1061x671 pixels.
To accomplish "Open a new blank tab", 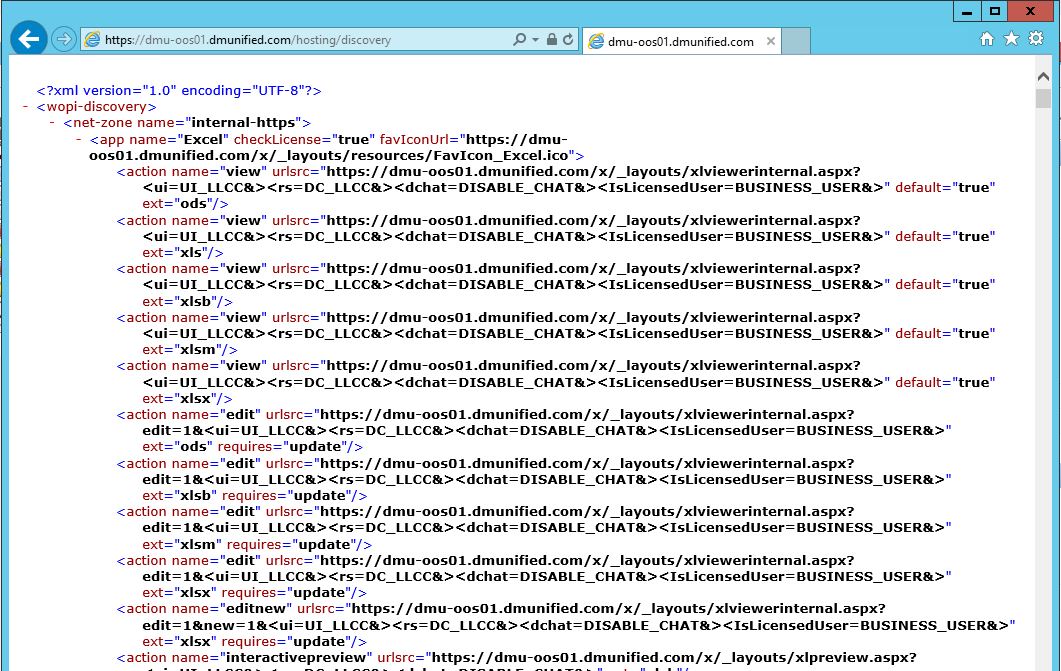I will 796,41.
